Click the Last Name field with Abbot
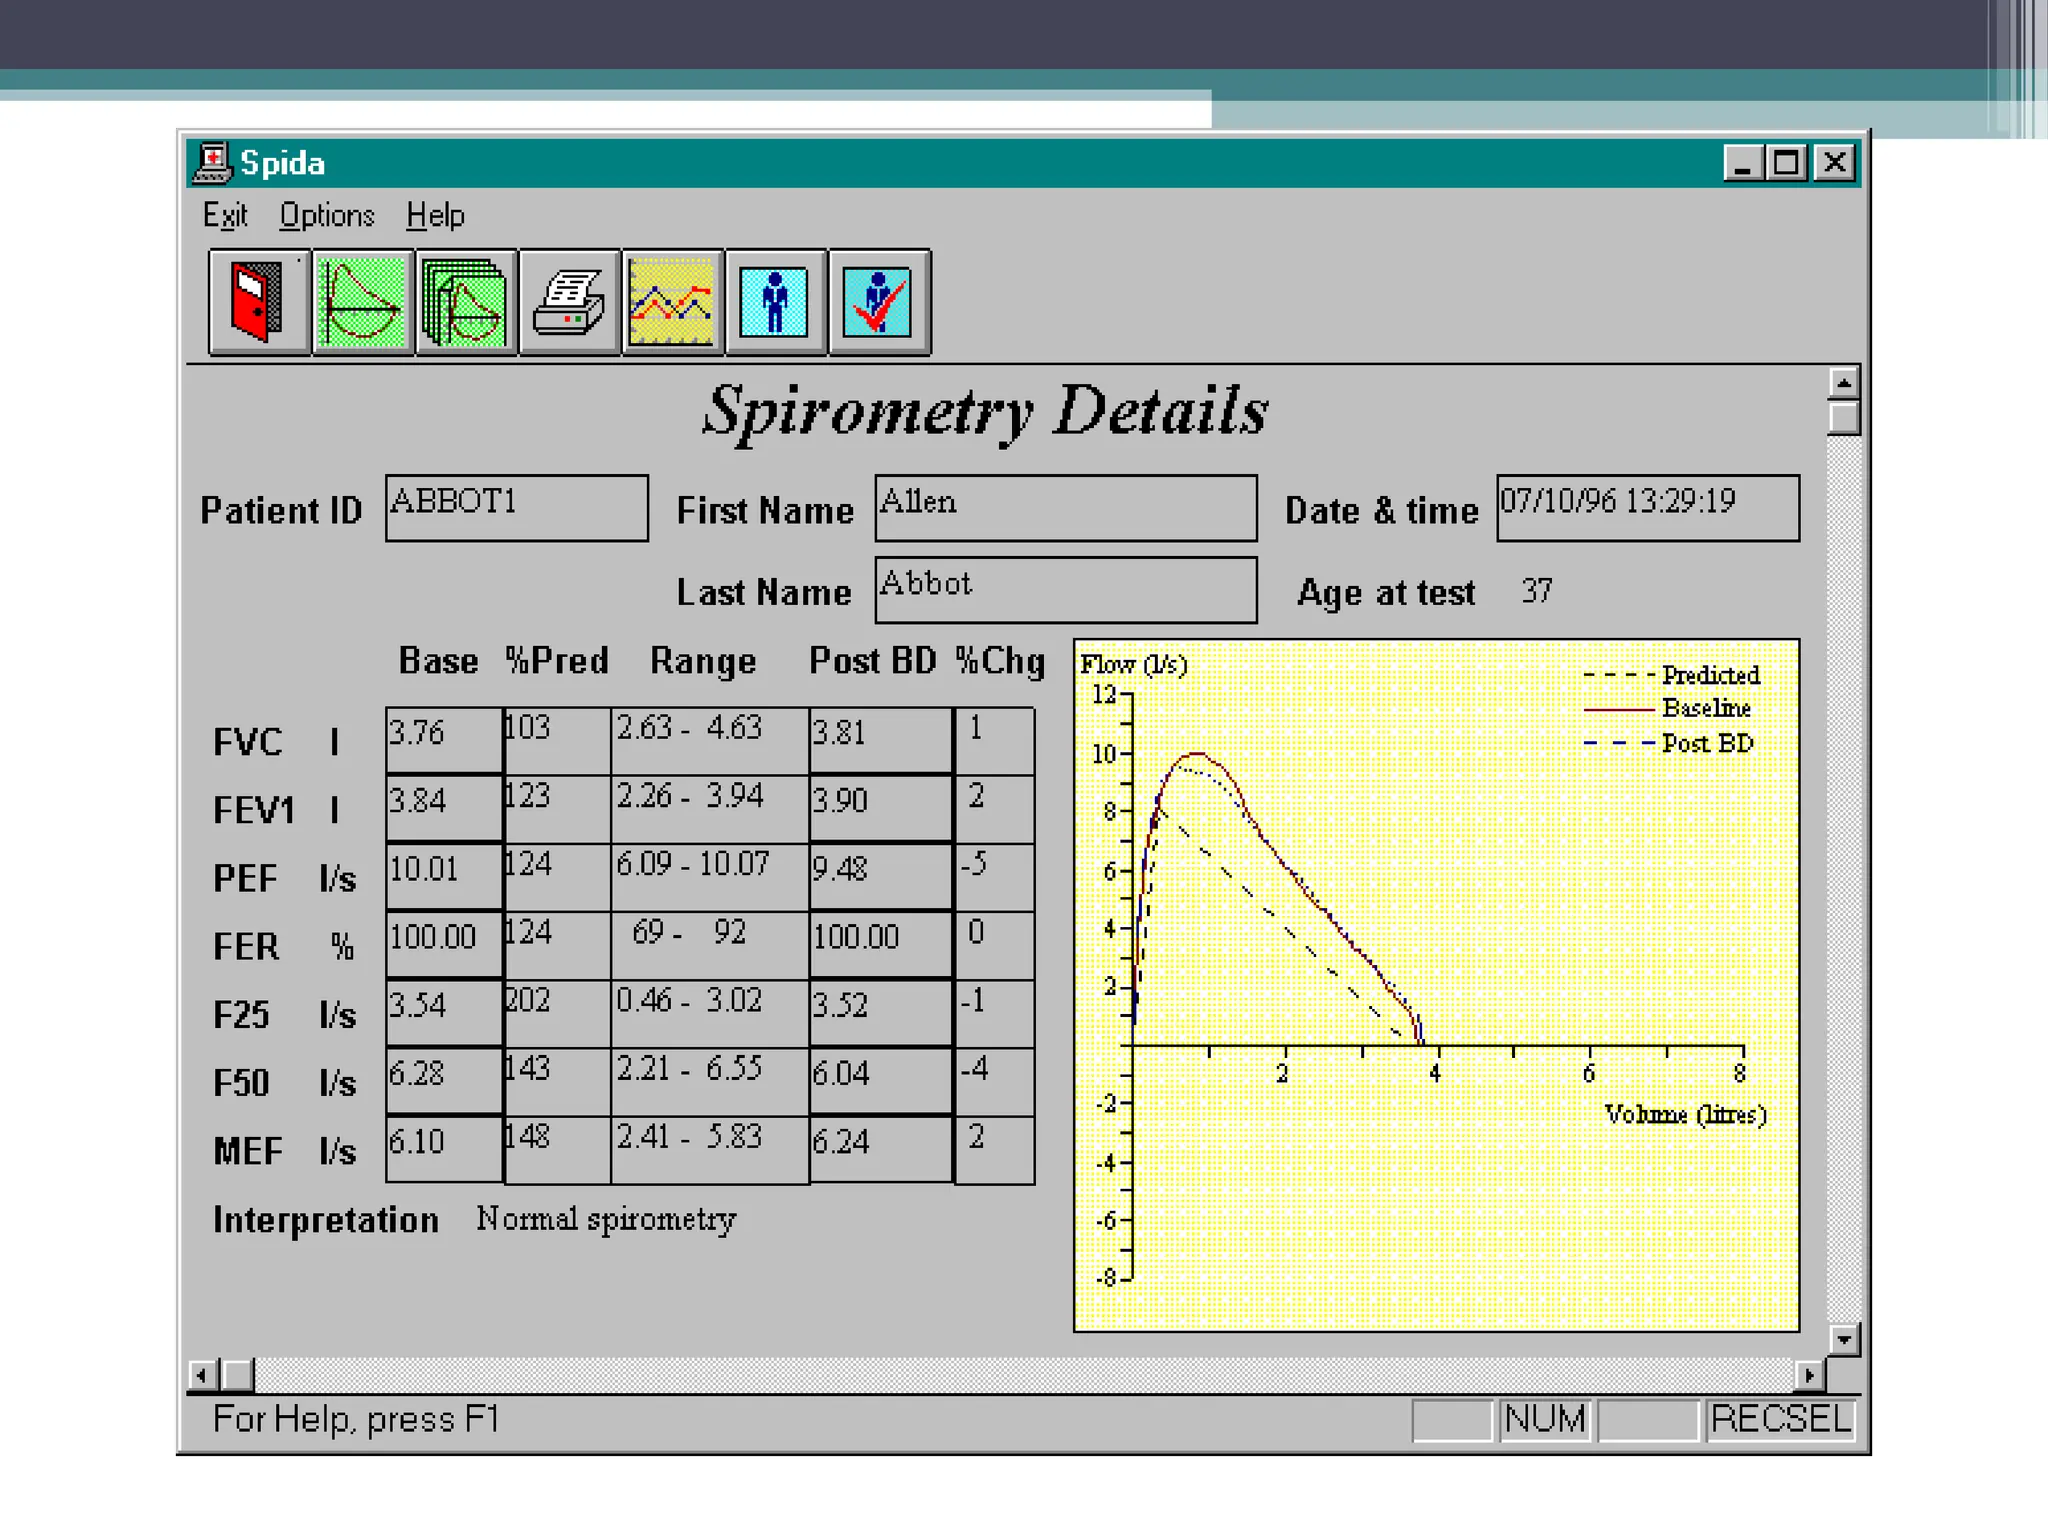Screen dimensions: 2048x1536 pos(1065,590)
